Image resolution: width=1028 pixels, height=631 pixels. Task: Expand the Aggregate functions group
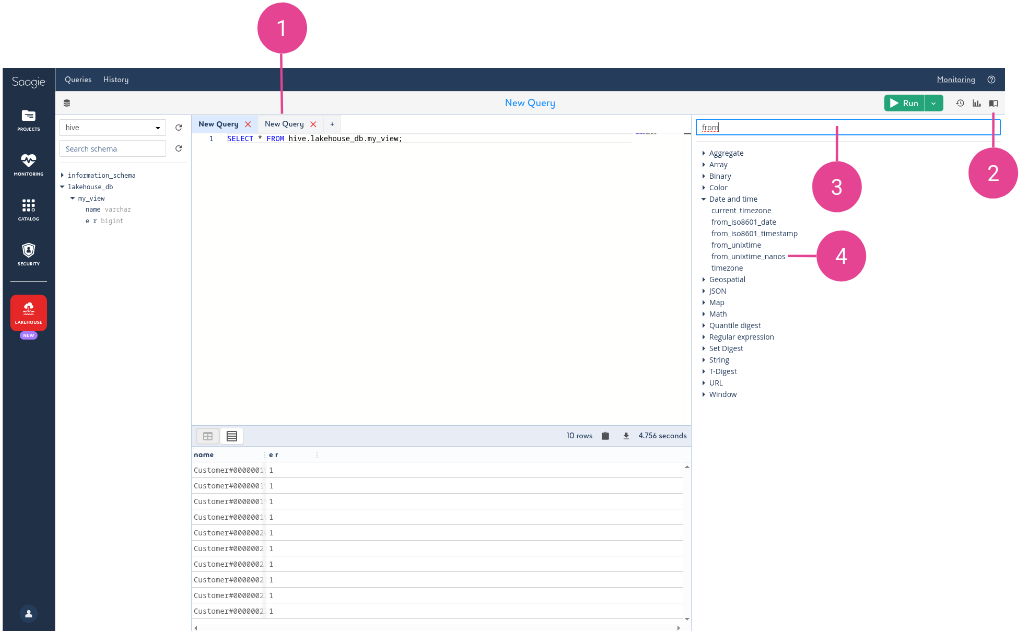[703, 153]
